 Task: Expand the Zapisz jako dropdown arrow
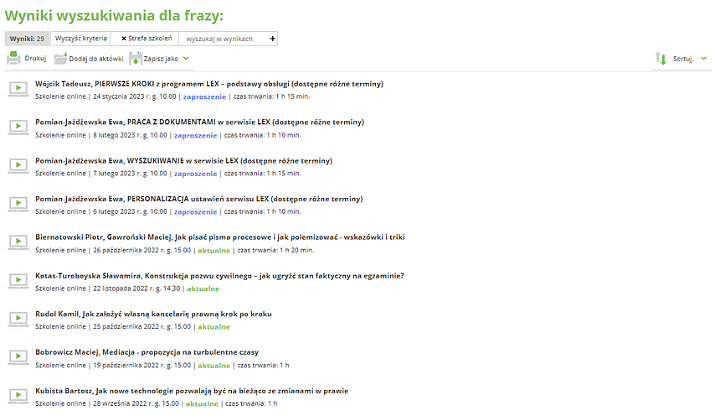pos(186,59)
